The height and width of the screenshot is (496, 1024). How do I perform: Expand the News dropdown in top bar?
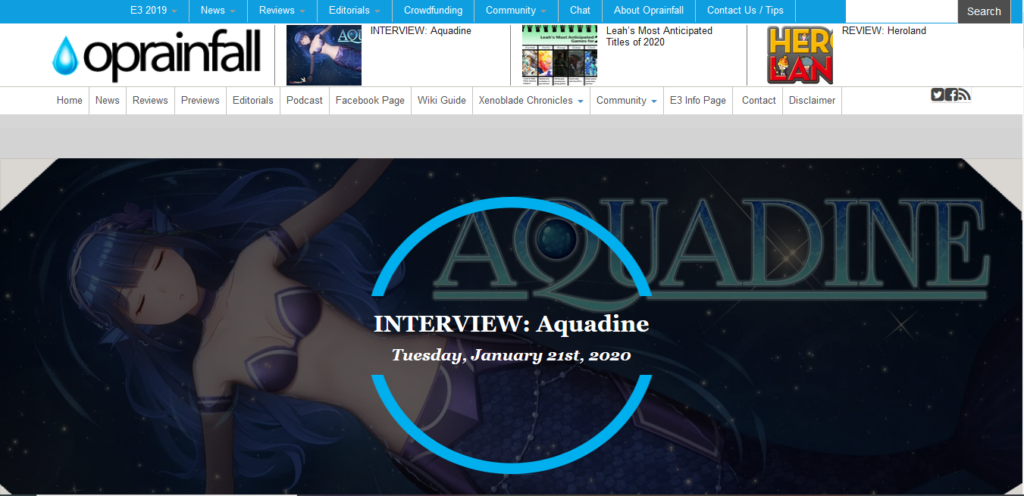218,10
